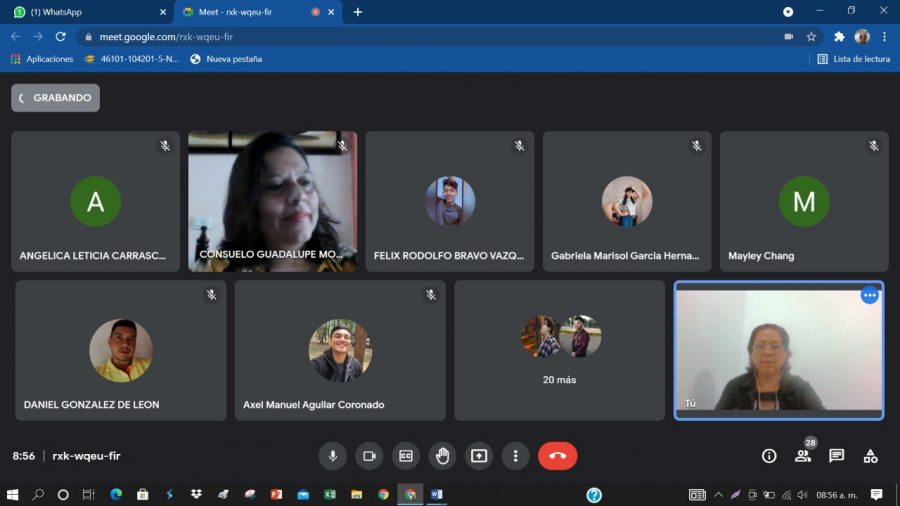Click the '20 más' participants tile
The width and height of the screenshot is (900, 506).
(x=559, y=351)
